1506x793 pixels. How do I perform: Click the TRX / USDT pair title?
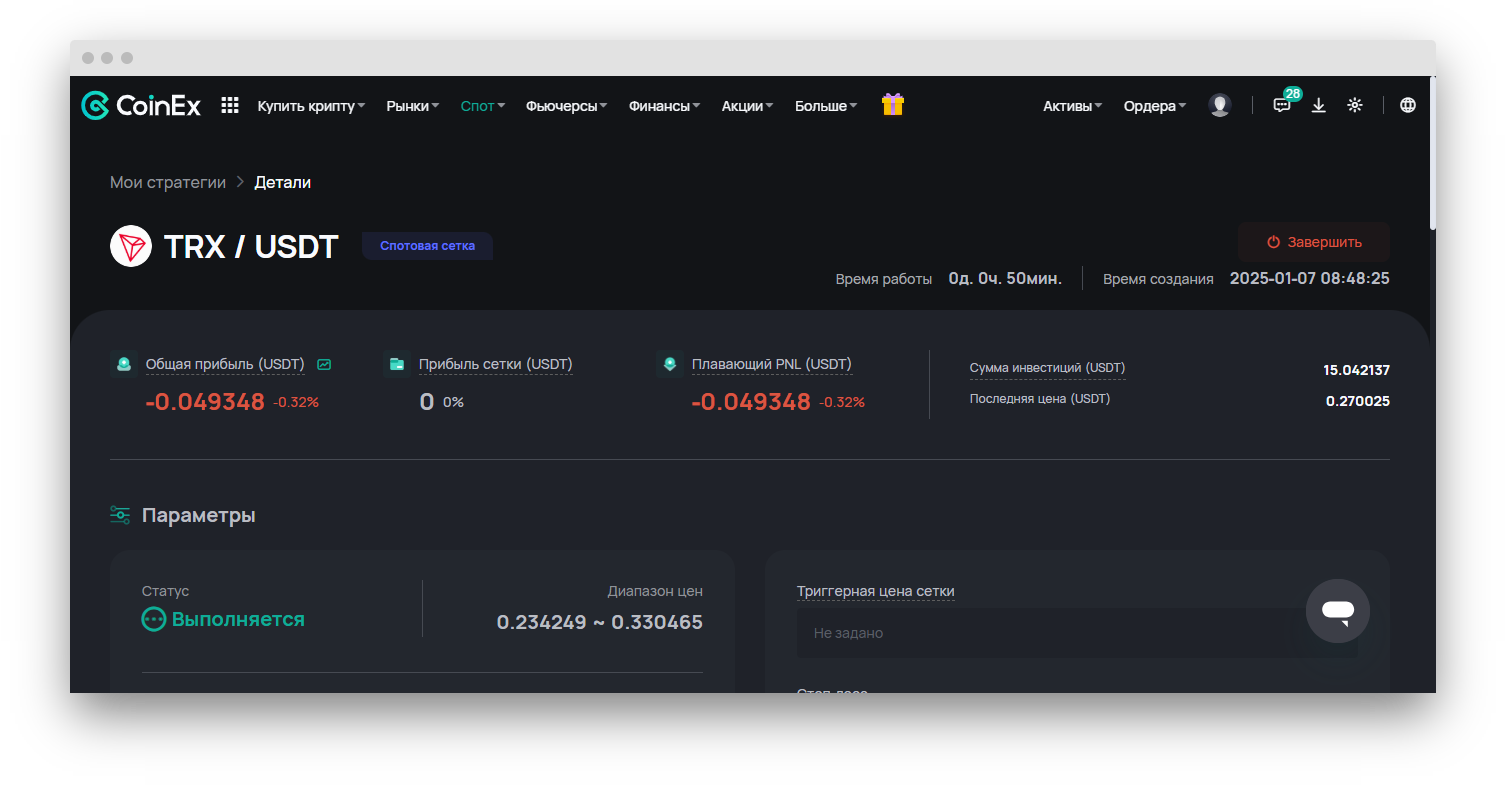click(x=251, y=247)
